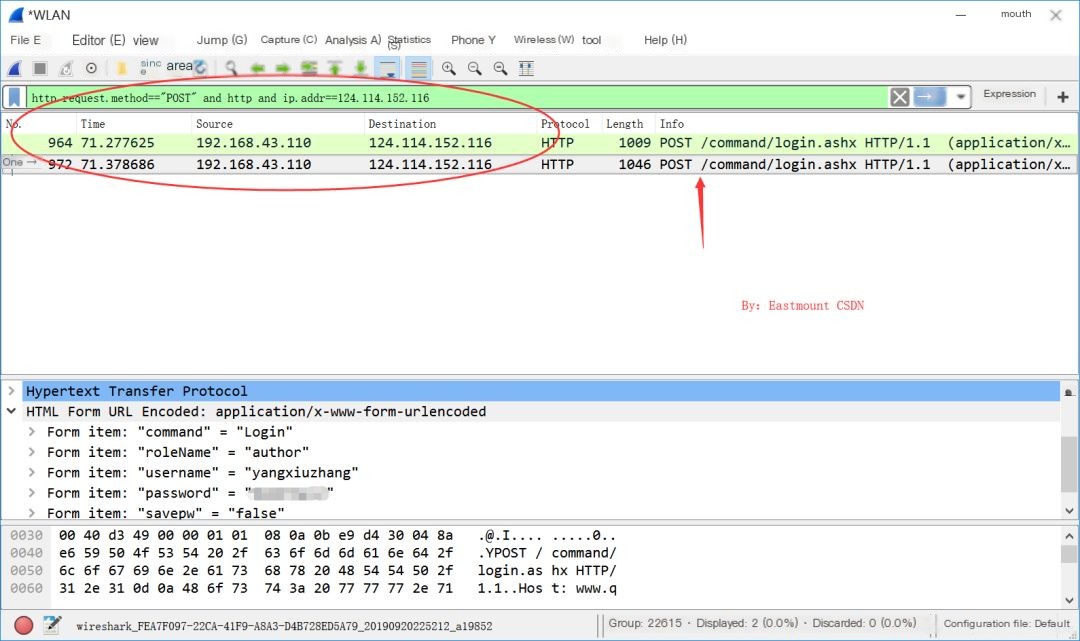Click the resize columns icon
This screenshot has height=641, width=1080.
(x=526, y=68)
